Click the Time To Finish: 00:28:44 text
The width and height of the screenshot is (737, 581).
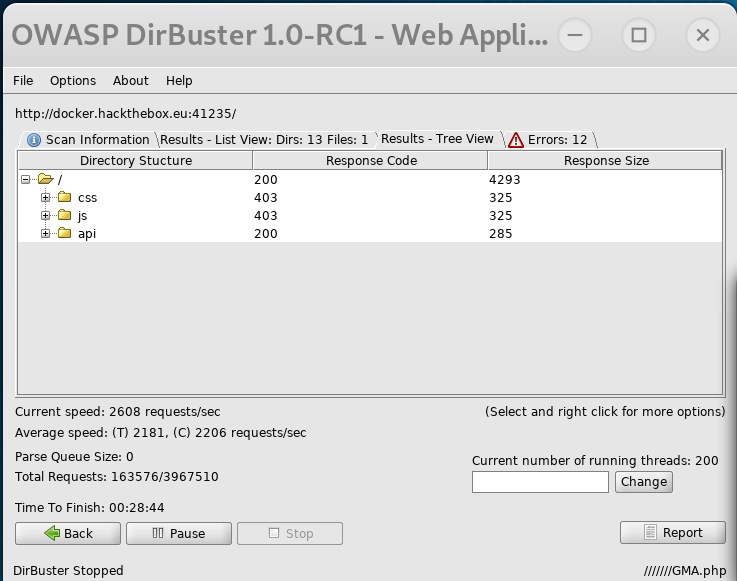click(x=89, y=508)
